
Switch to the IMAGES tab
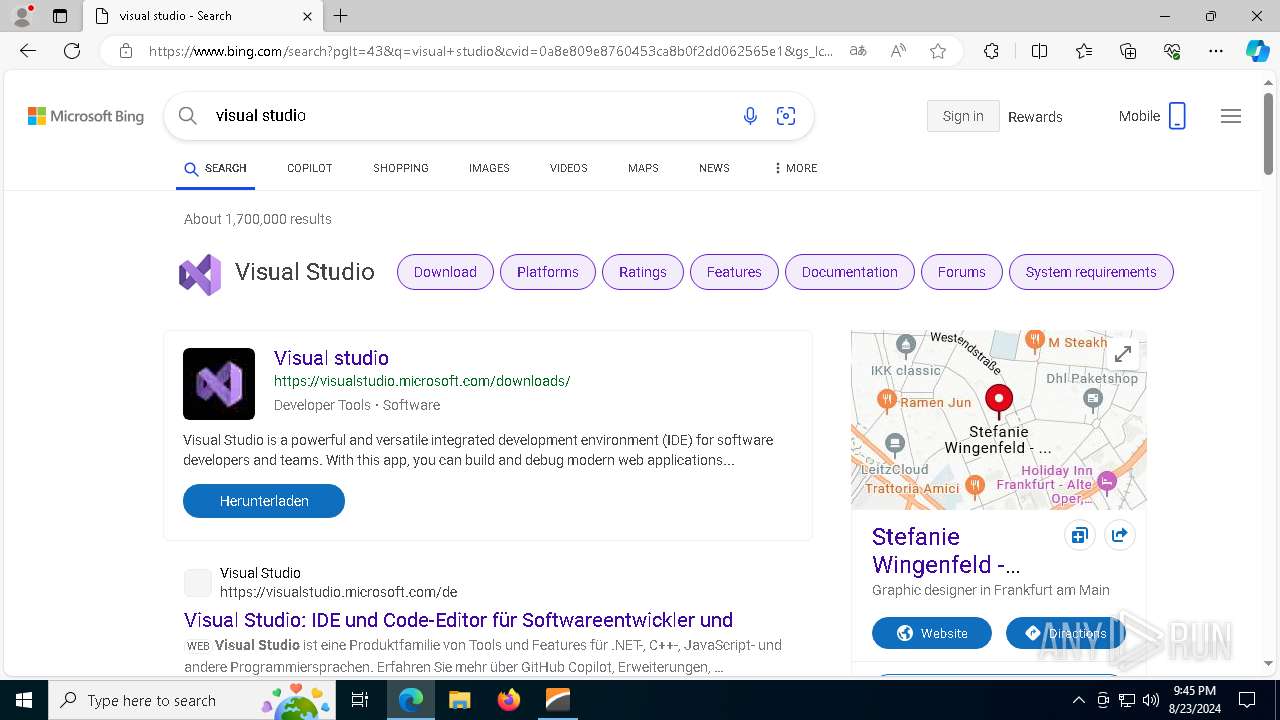pyautogui.click(x=489, y=168)
